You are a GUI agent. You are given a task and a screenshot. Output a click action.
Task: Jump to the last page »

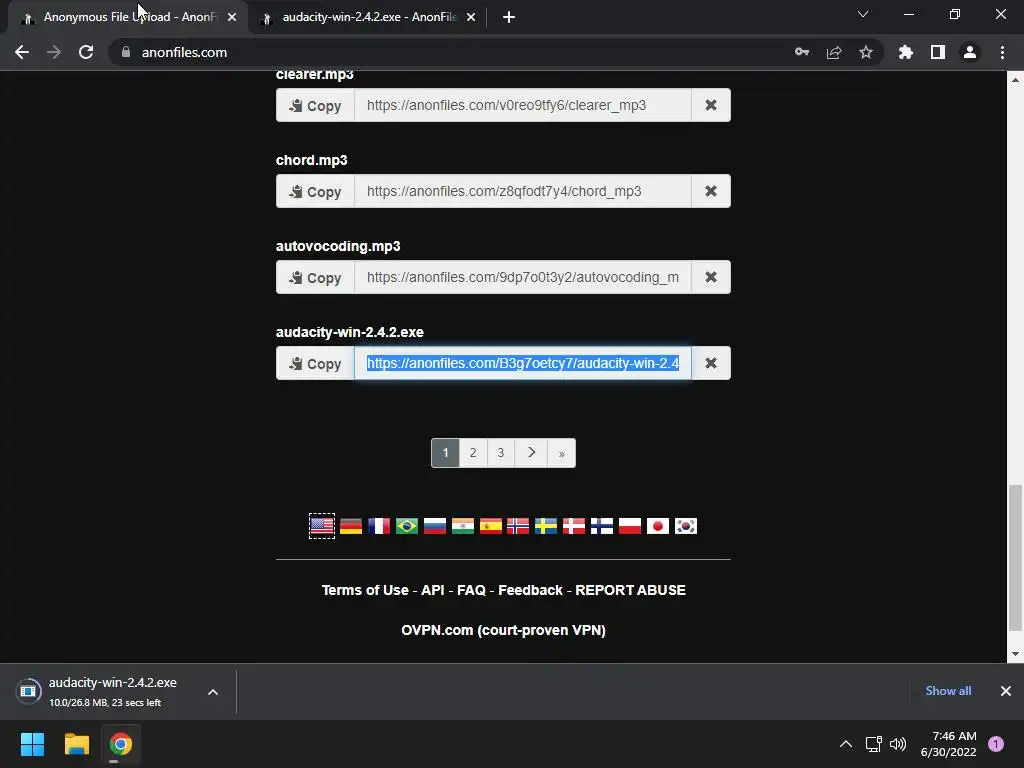pos(562,453)
